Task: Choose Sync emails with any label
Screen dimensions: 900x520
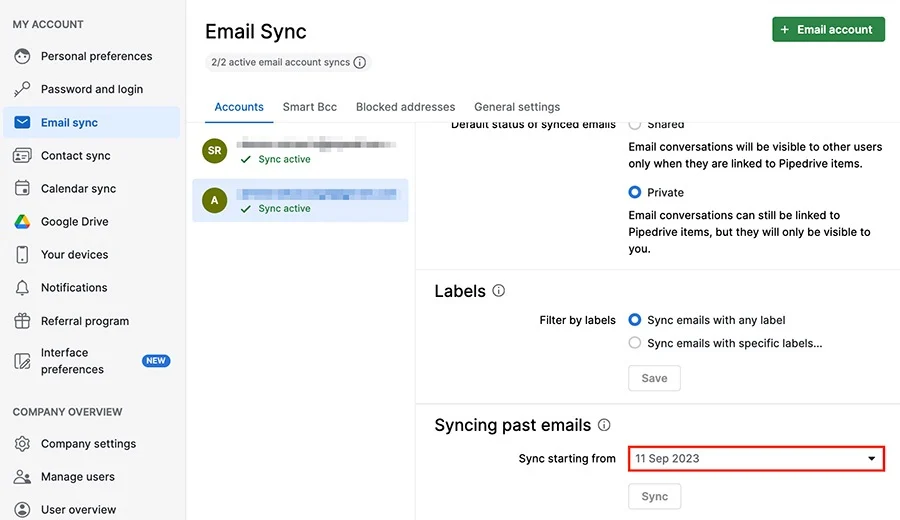Action: (x=634, y=320)
